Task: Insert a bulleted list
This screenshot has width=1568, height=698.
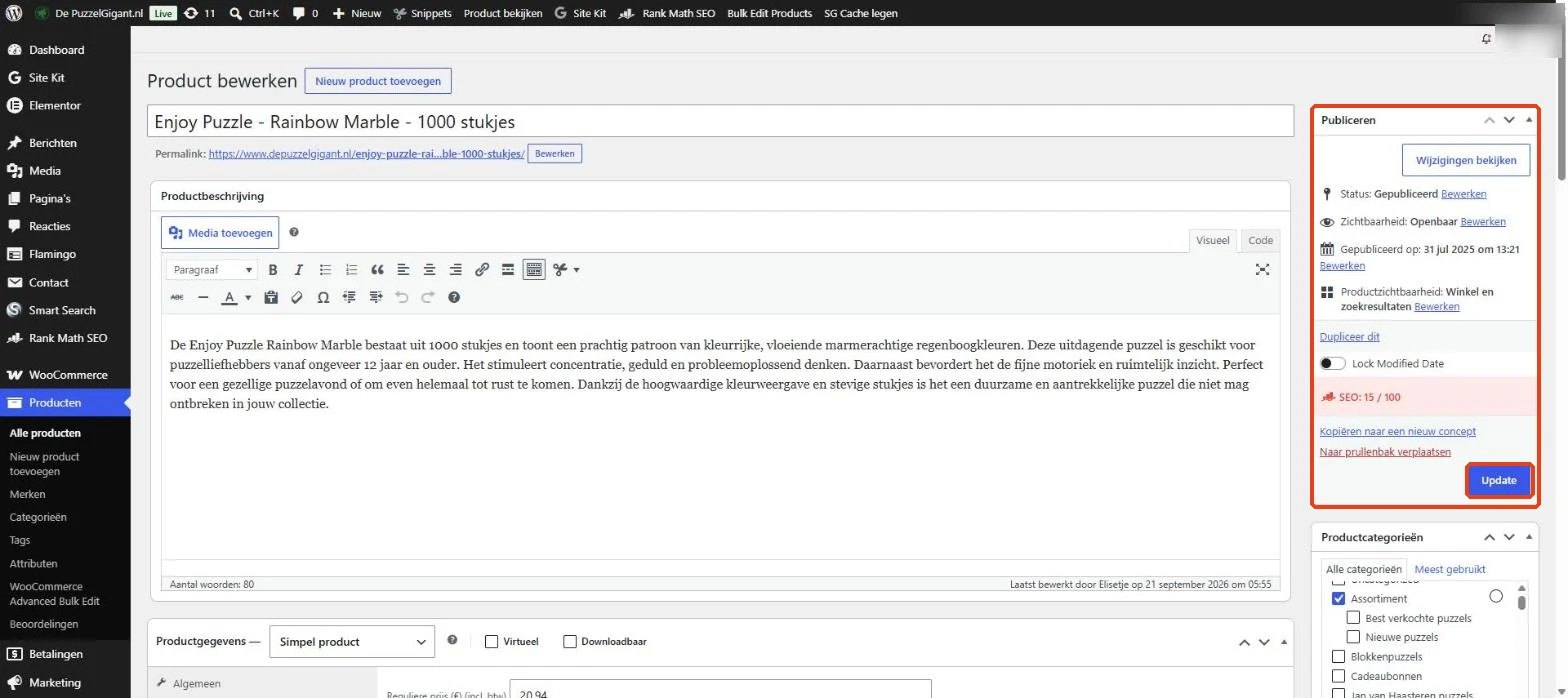Action: tap(325, 270)
